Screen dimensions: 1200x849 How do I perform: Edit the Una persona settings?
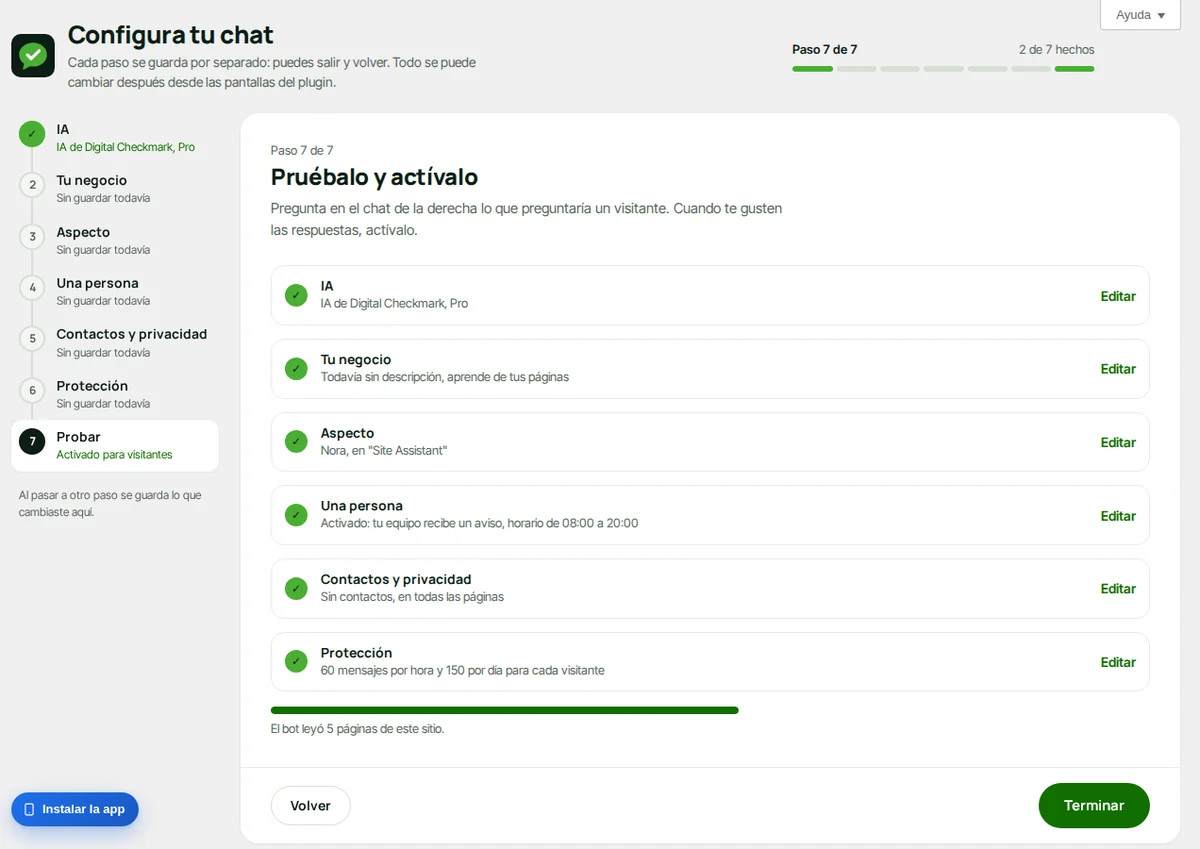click(x=1118, y=516)
